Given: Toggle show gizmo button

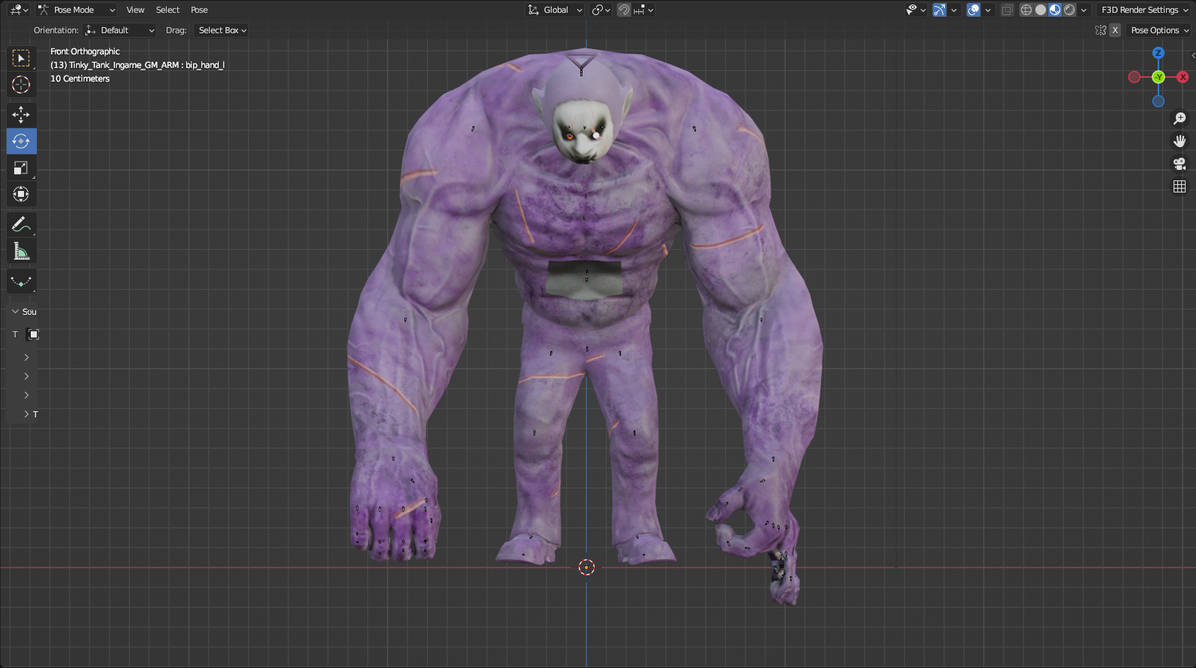Looking at the screenshot, I should pyautogui.click(x=940, y=10).
